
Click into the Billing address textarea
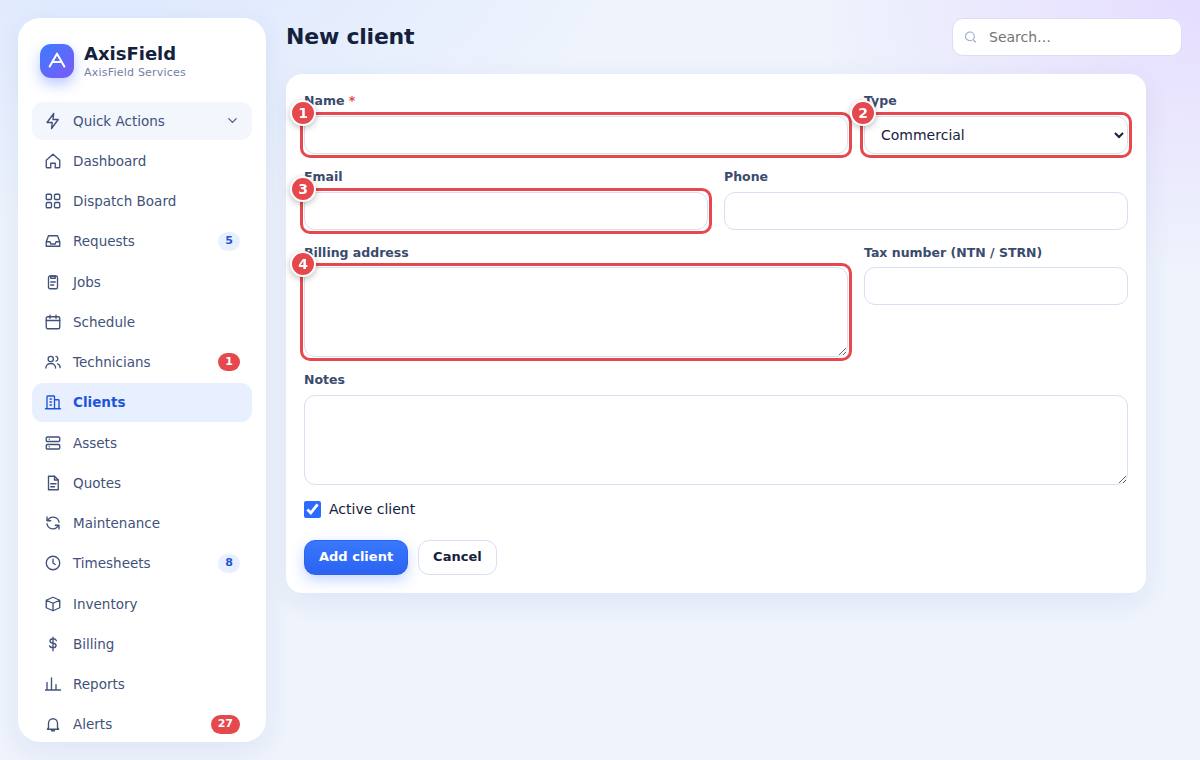[576, 312]
